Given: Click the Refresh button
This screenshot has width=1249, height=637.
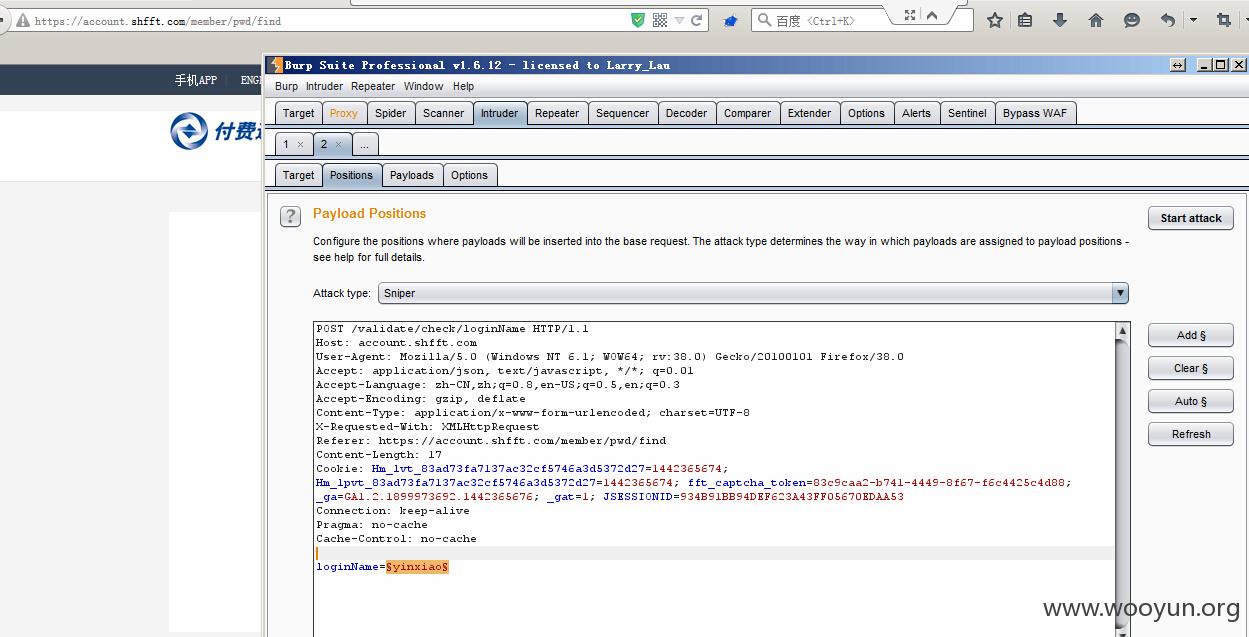Looking at the screenshot, I should (1191, 434).
